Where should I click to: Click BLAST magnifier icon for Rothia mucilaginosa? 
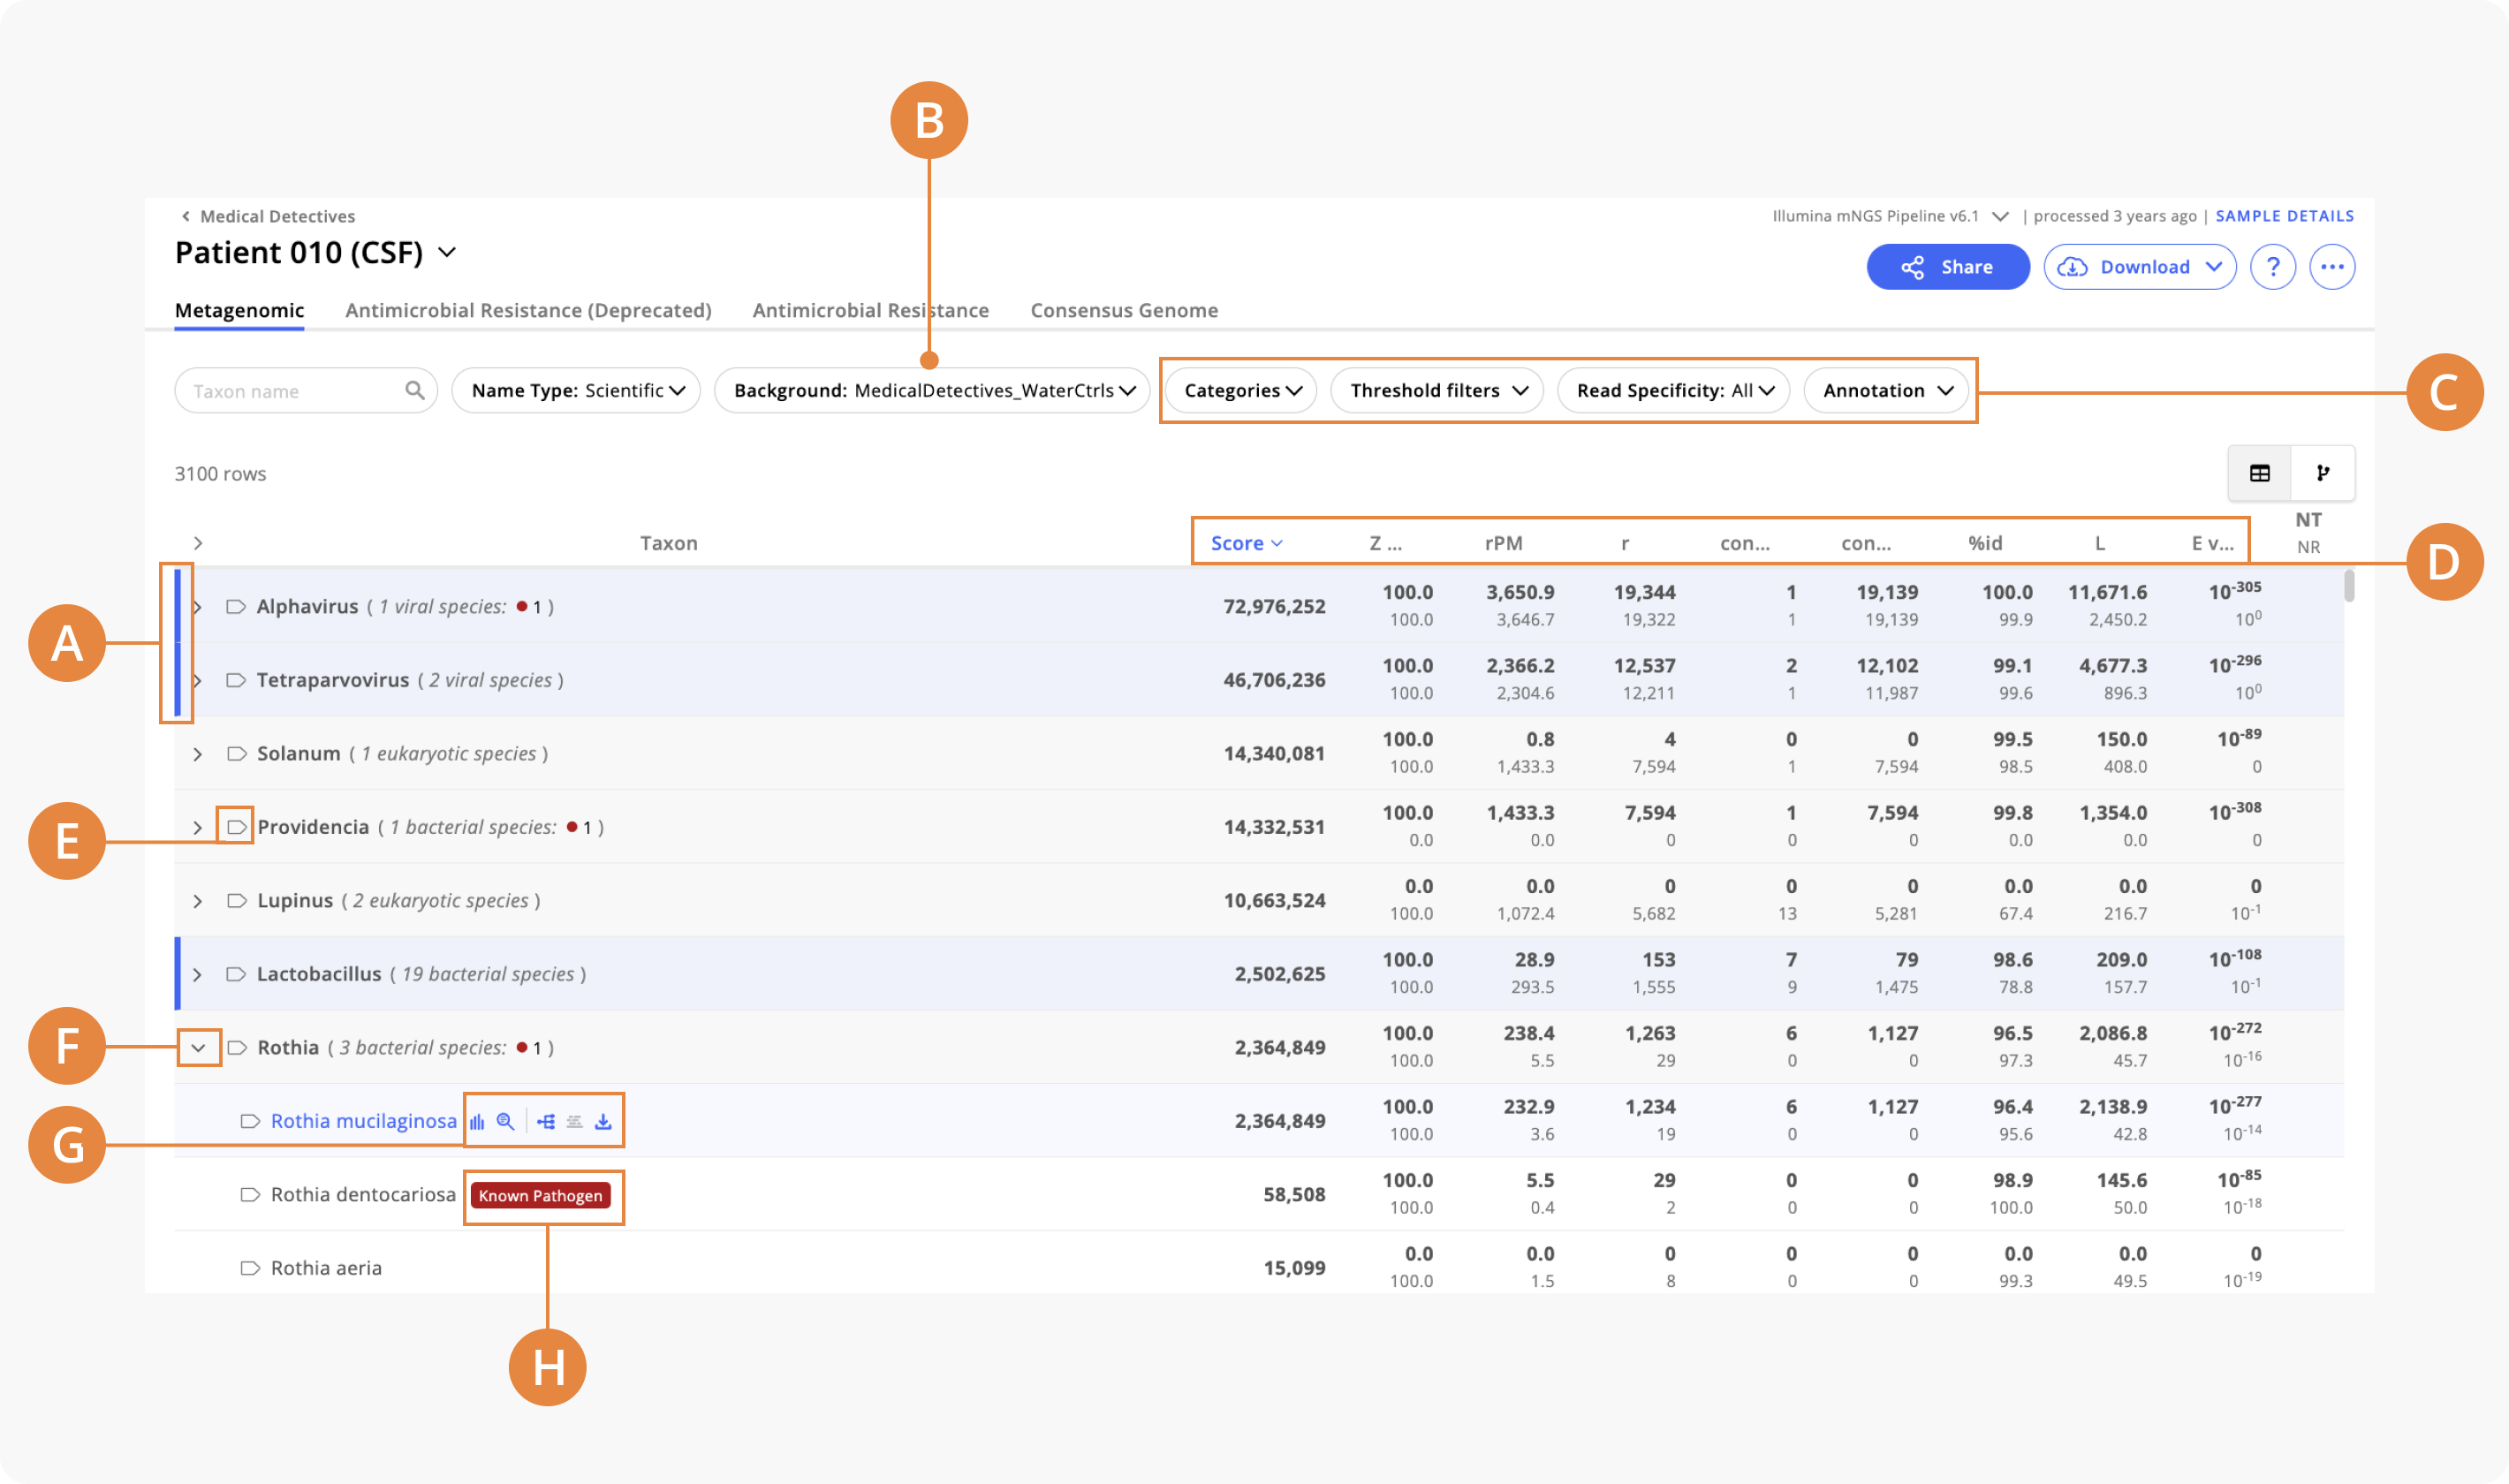coord(506,1122)
